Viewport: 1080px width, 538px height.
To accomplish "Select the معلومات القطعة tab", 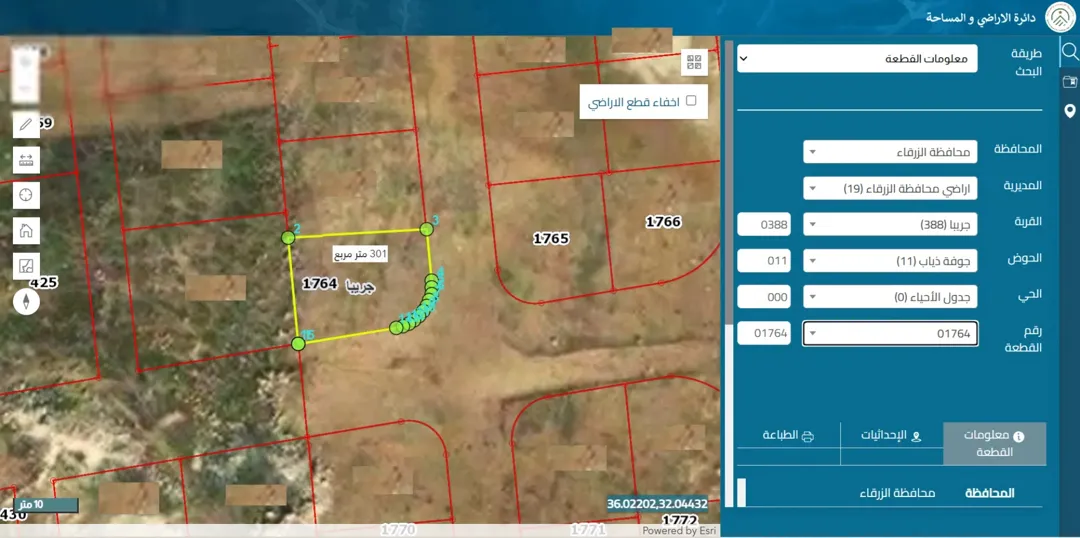I will point(994,444).
